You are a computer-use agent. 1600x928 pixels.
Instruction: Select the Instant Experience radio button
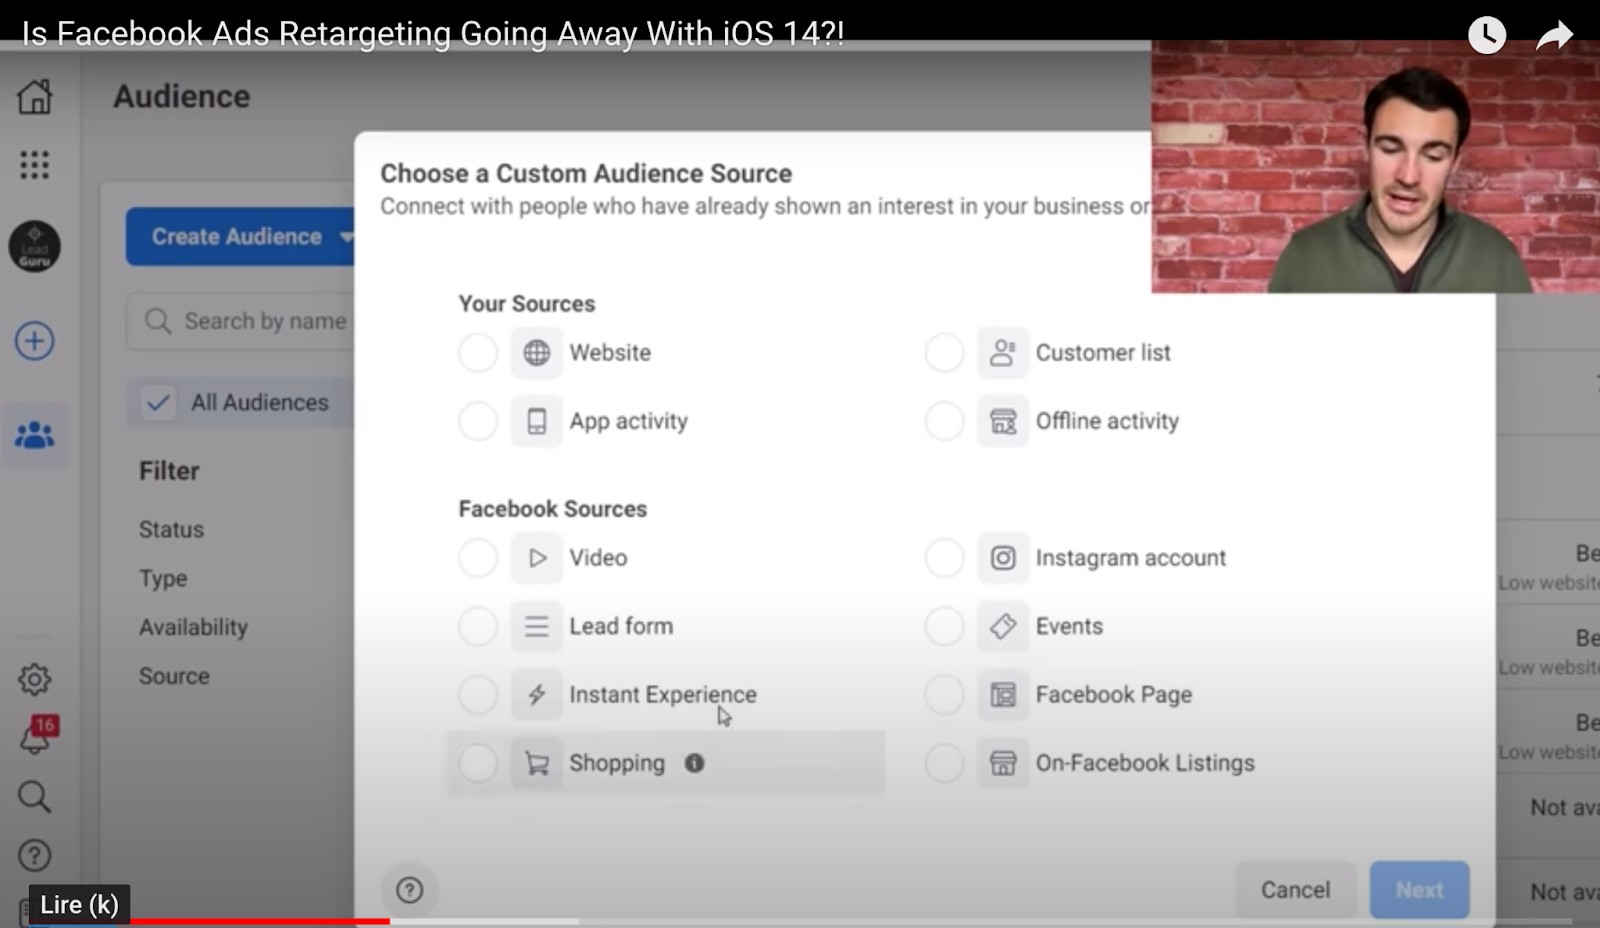[x=478, y=694]
